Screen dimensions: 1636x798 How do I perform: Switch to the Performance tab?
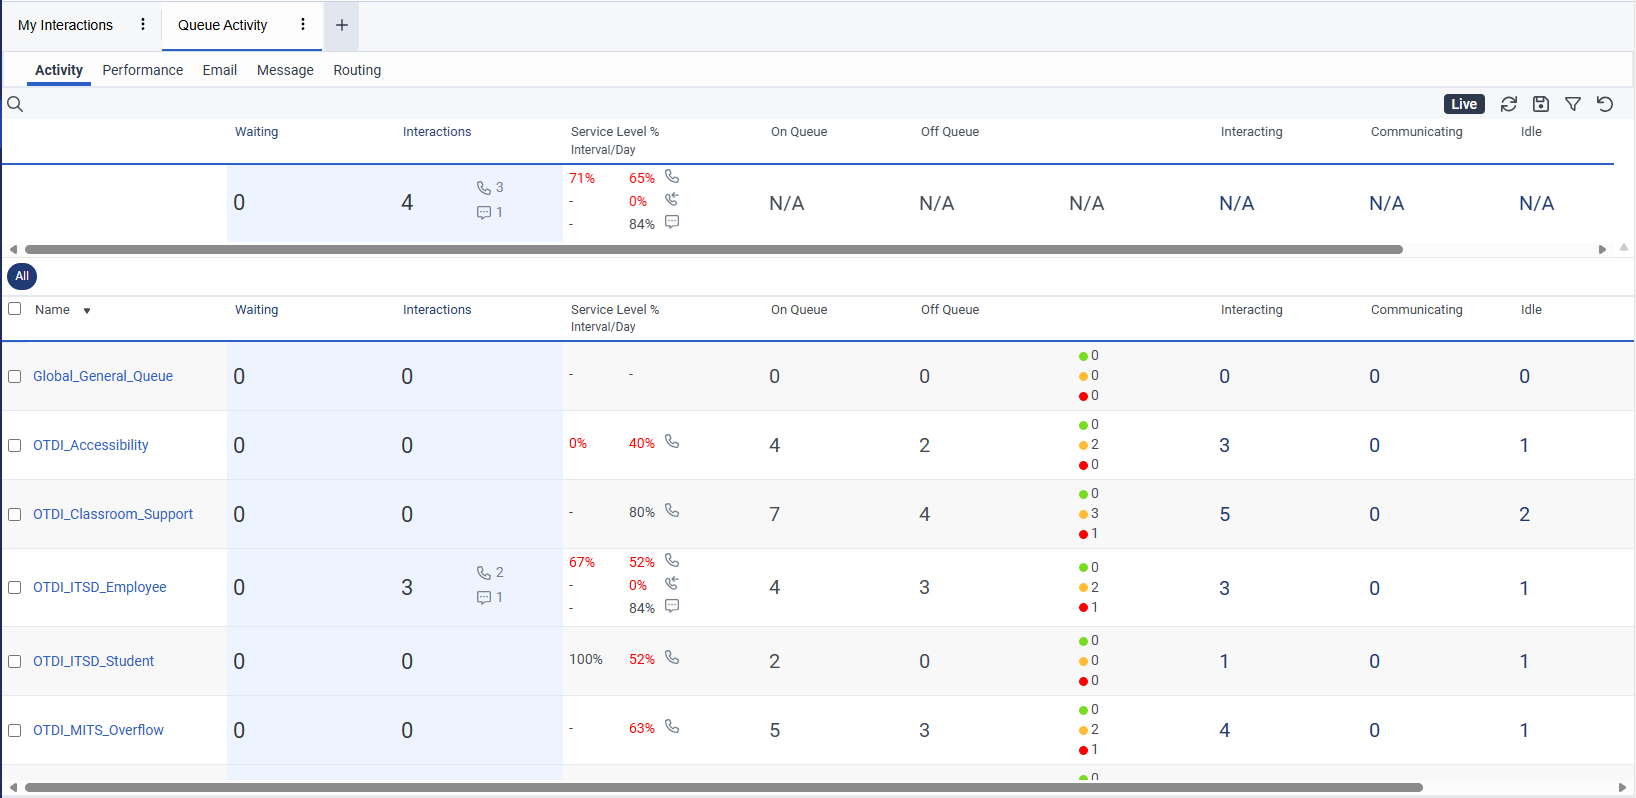[x=142, y=70]
